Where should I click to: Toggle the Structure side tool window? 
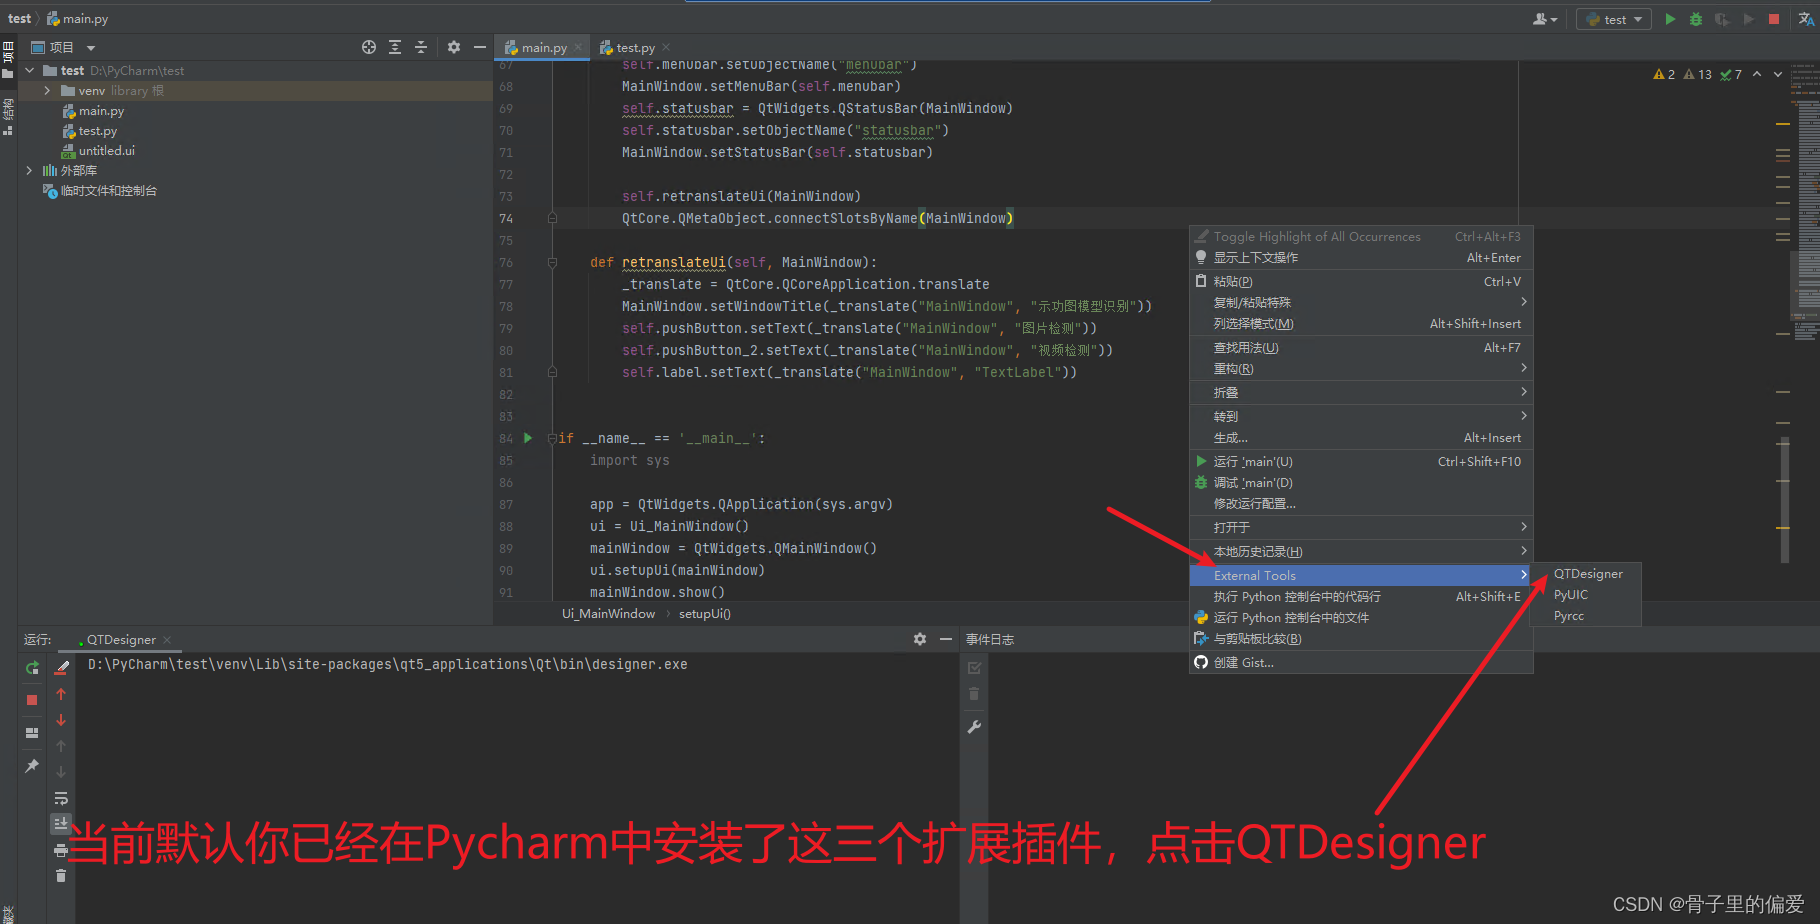(8, 116)
